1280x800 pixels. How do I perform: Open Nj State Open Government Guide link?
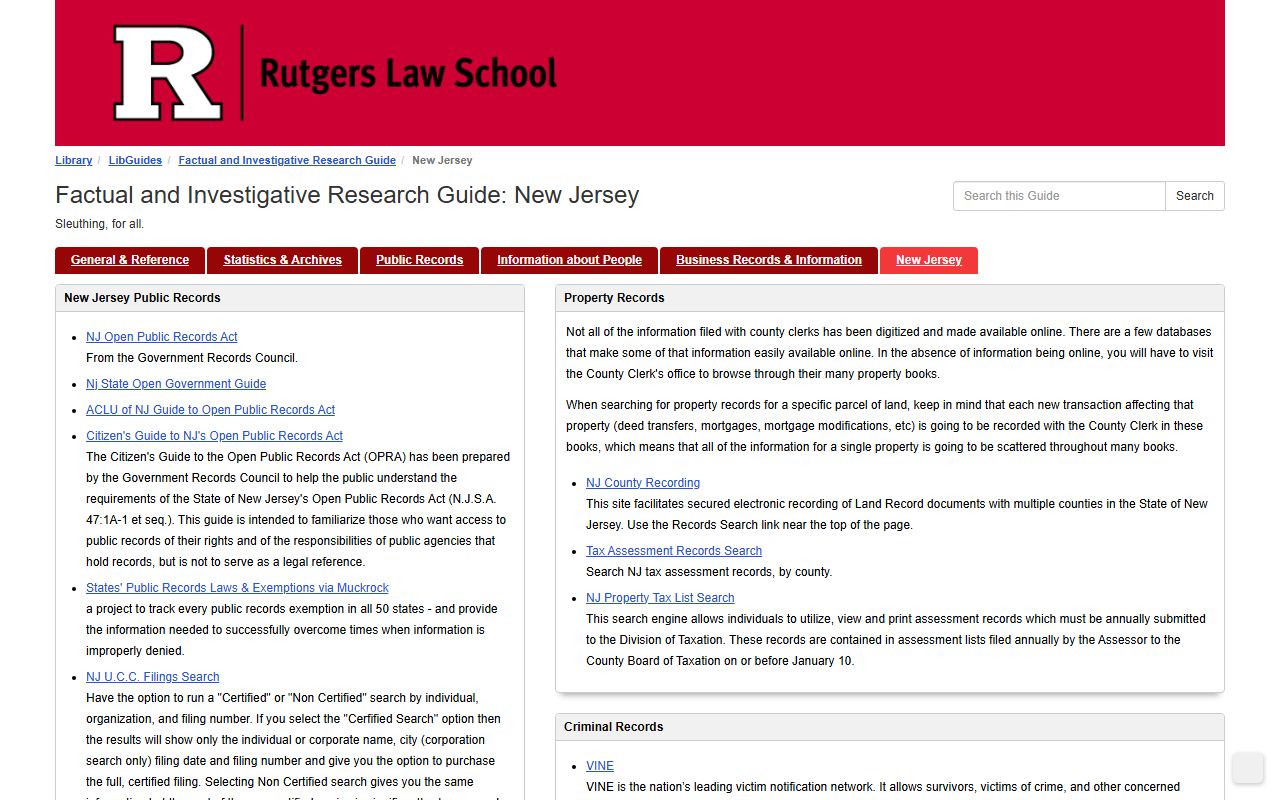176,384
